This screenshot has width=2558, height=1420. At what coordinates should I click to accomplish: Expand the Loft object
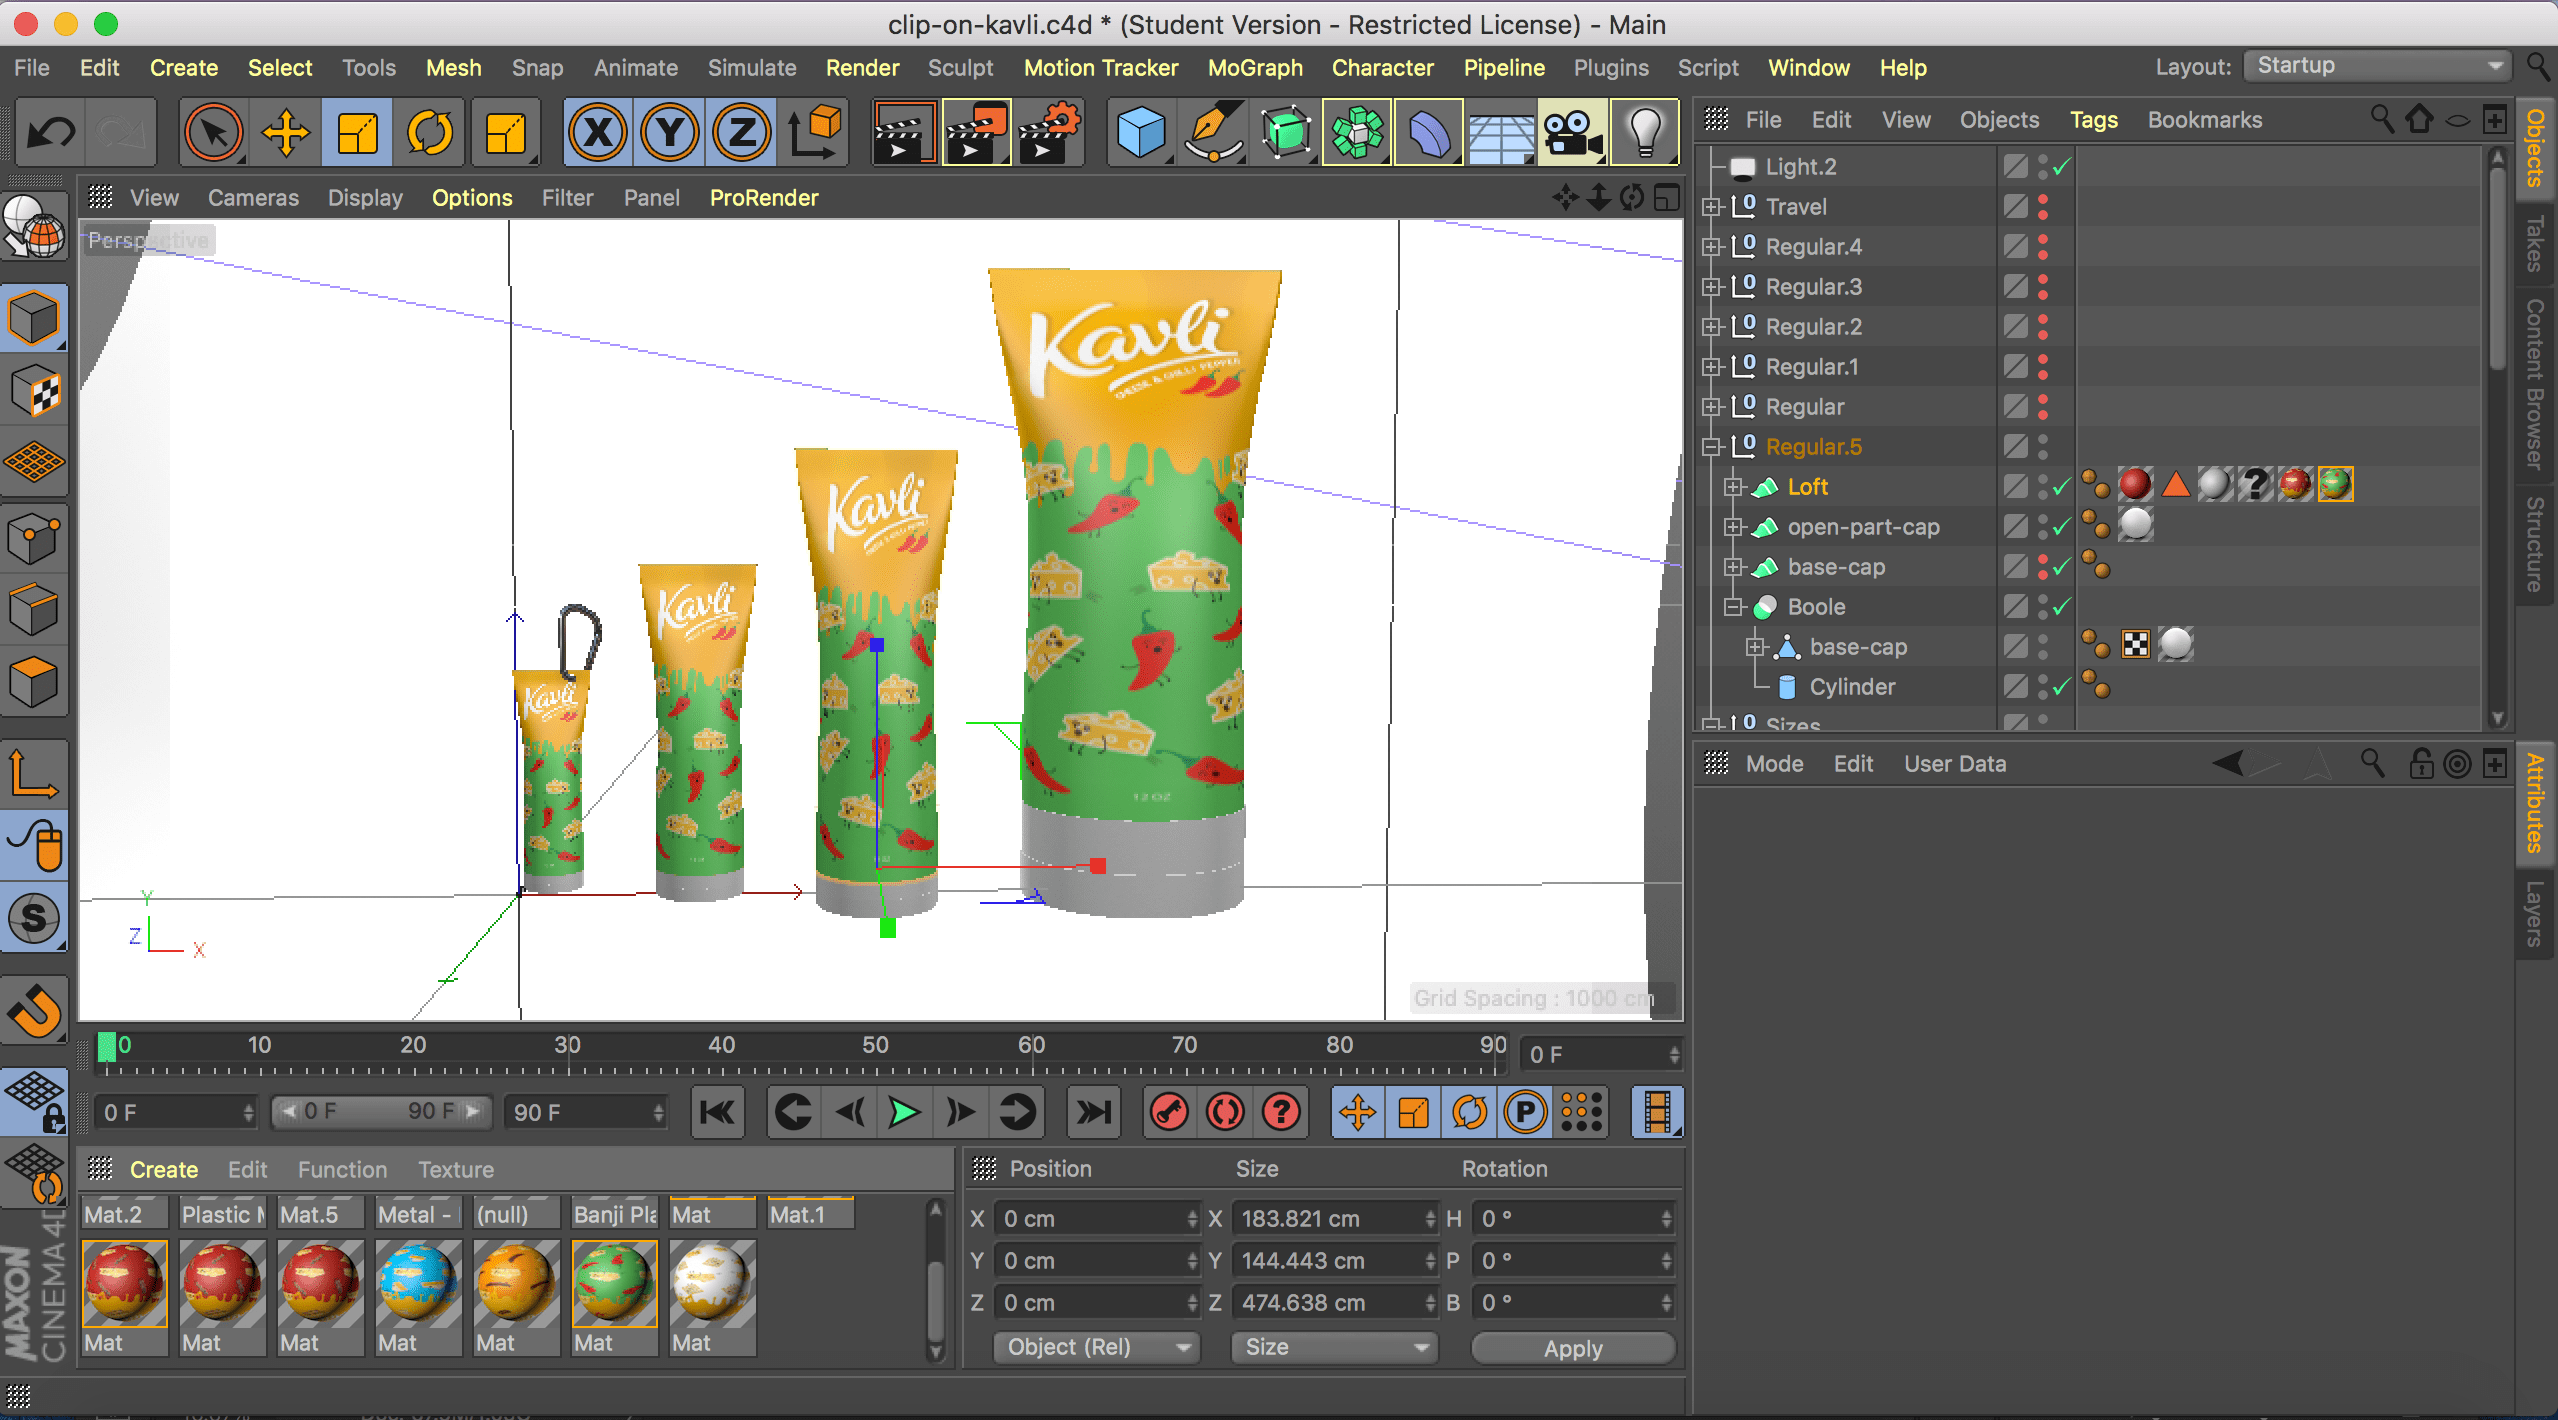point(1734,487)
